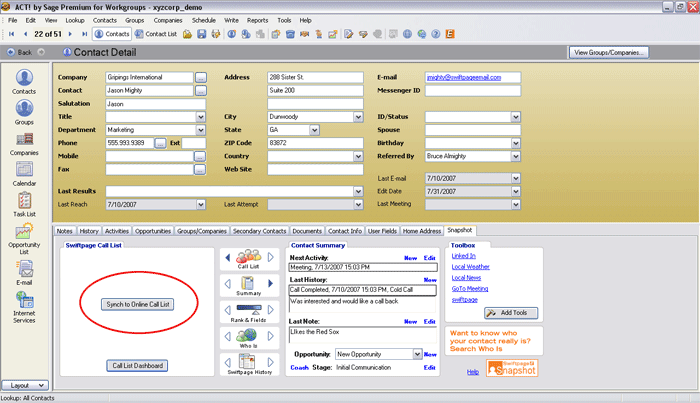Screen dimensions: 700x403
Task: Open the Layout dropdown at bottom left
Action: pos(25,385)
